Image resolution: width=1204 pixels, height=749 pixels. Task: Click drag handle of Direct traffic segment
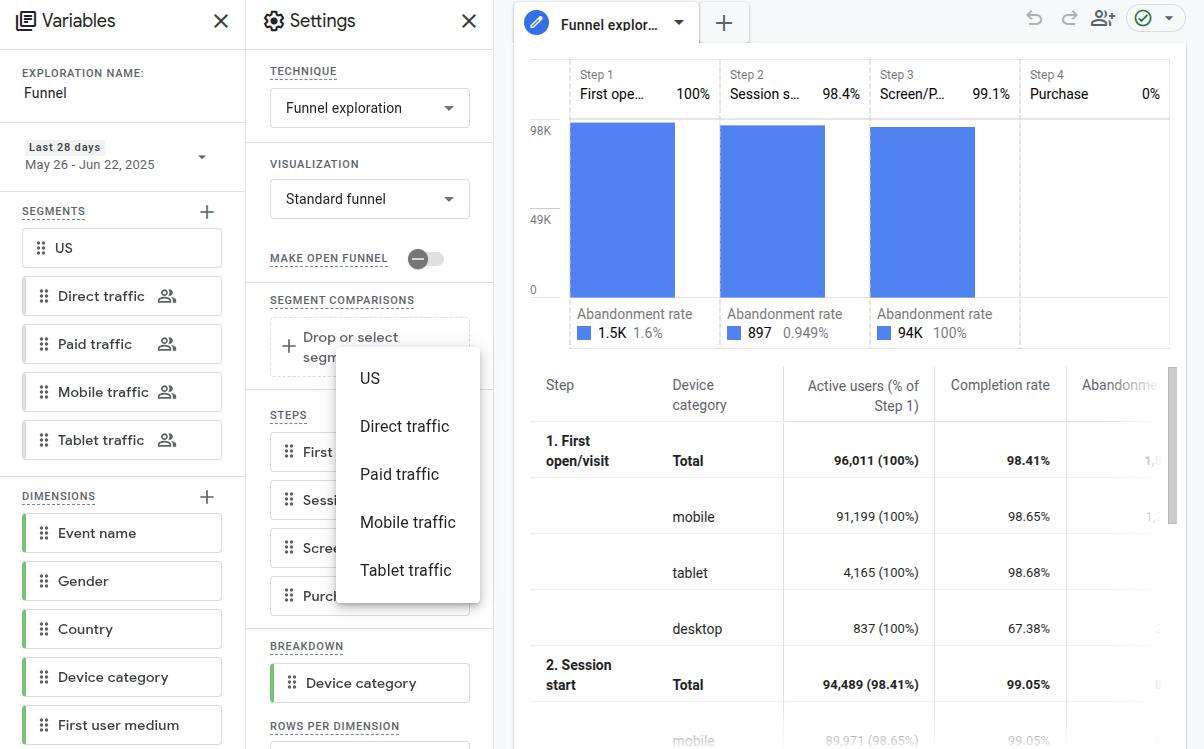pyautogui.click(x=44, y=296)
